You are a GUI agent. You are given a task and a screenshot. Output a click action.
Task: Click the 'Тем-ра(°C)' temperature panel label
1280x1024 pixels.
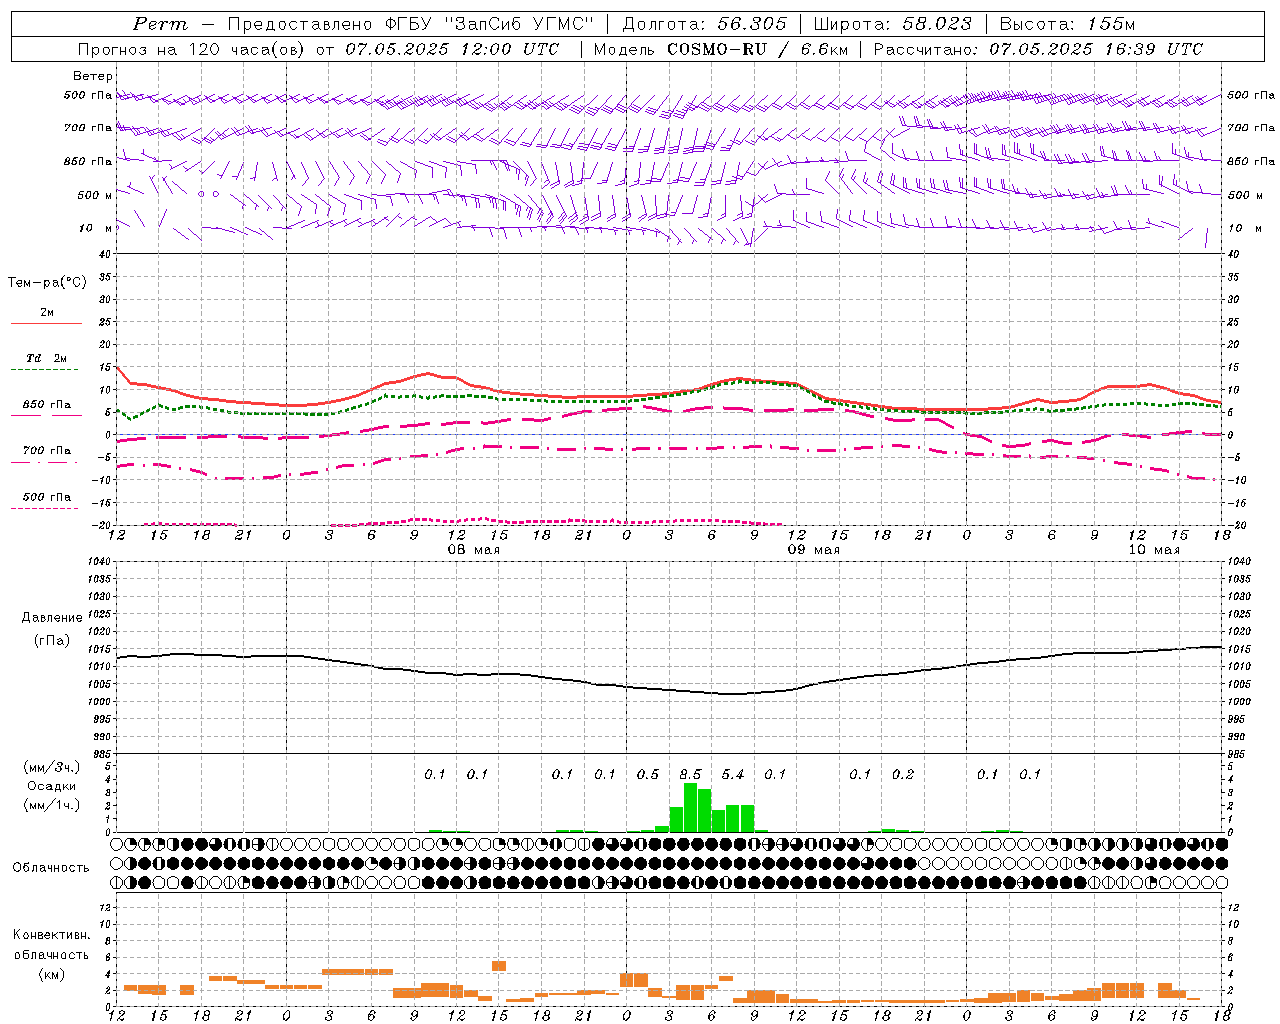pyautogui.click(x=47, y=283)
